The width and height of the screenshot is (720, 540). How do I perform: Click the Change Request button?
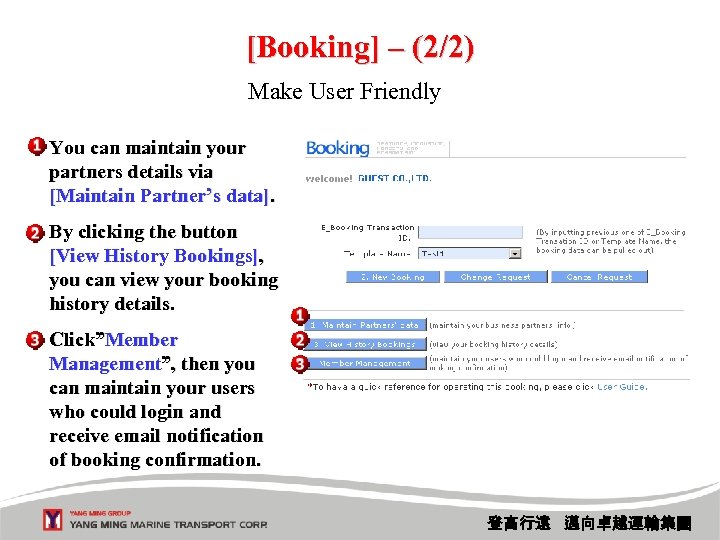[495, 277]
